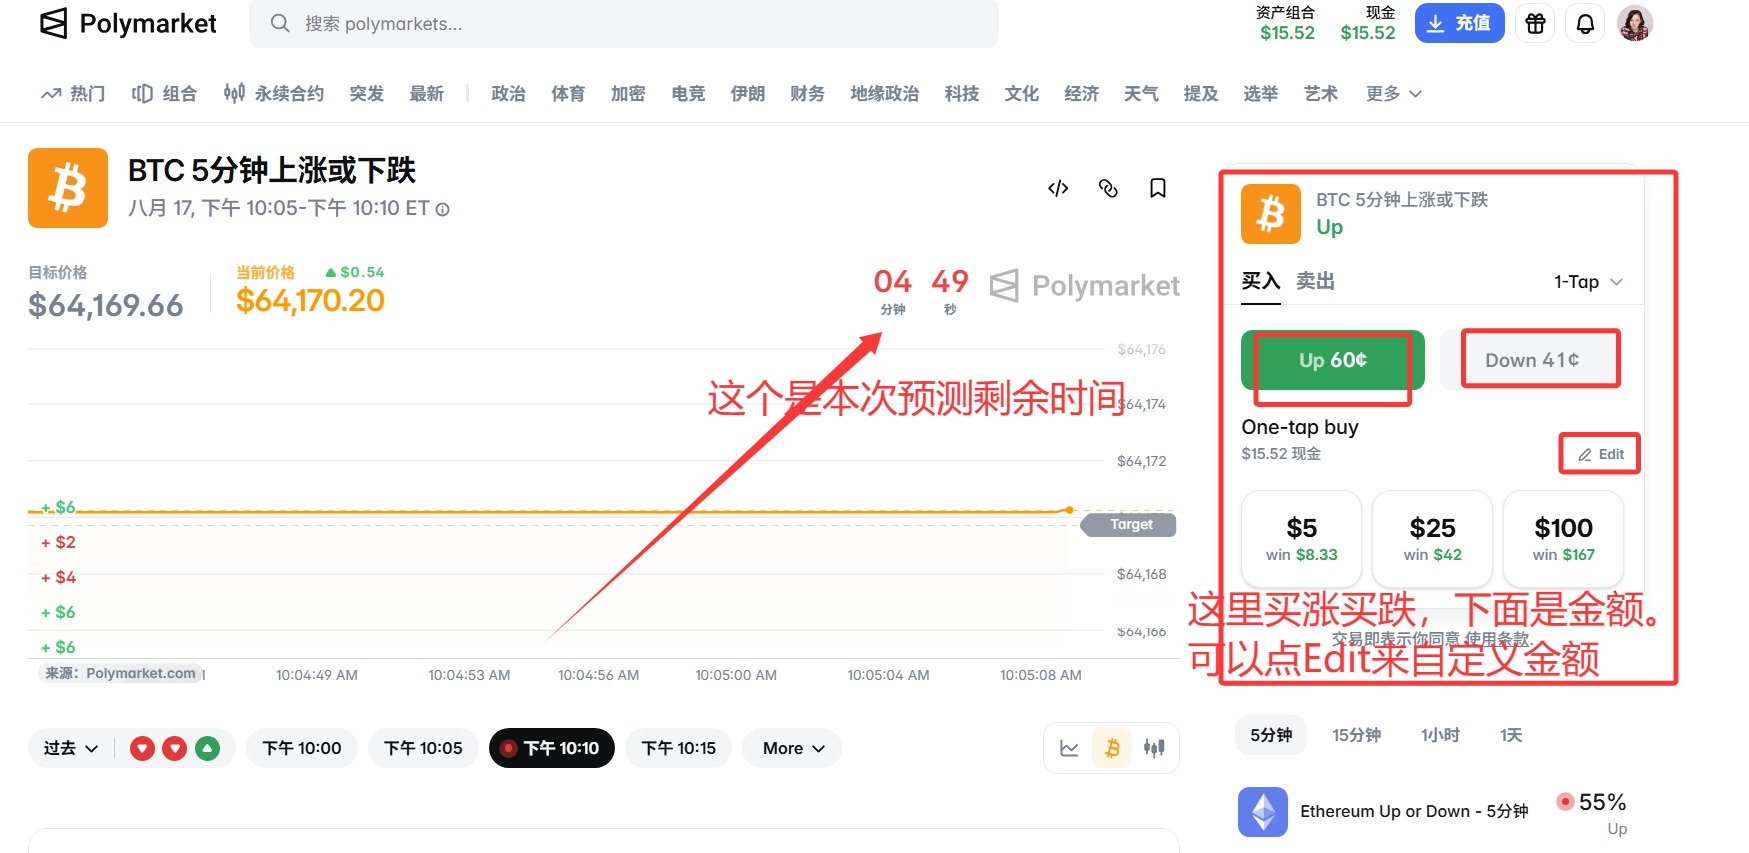Buy with the $25 one-tap amount
1749x853 pixels.
[x=1432, y=538]
